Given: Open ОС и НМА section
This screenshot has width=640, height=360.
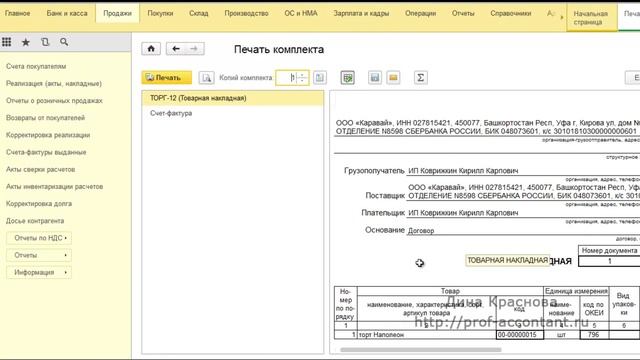Looking at the screenshot, I should 301,13.
